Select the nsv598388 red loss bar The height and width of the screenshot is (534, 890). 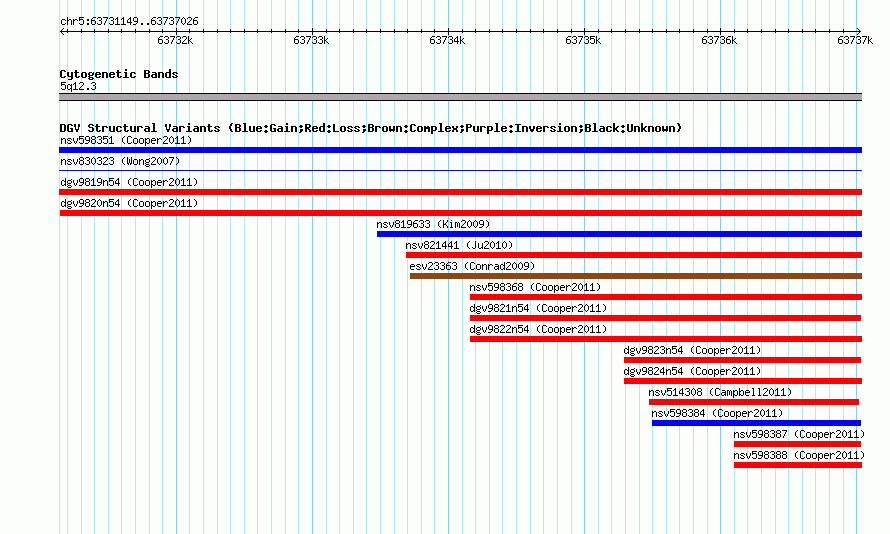click(798, 465)
